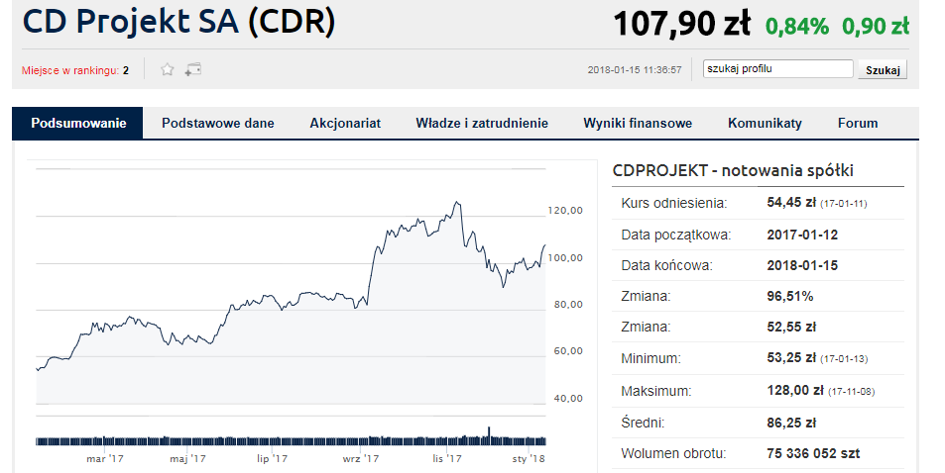Click the add-to-portfolio wallet icon
The image size is (945, 473).
coord(193,70)
